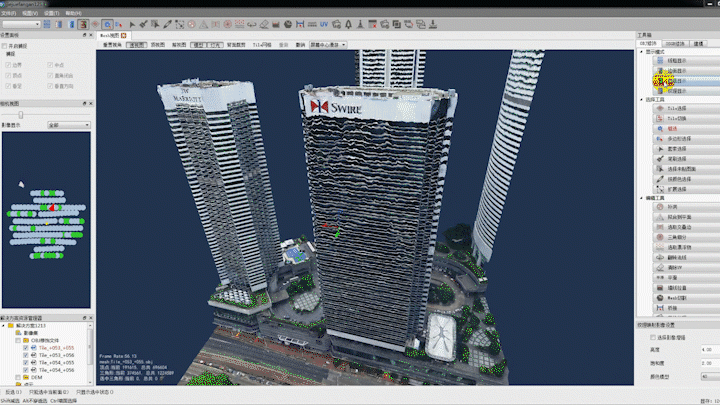
Task: Toggle checkbox of Tile_+054_+055
Action: click(26, 363)
